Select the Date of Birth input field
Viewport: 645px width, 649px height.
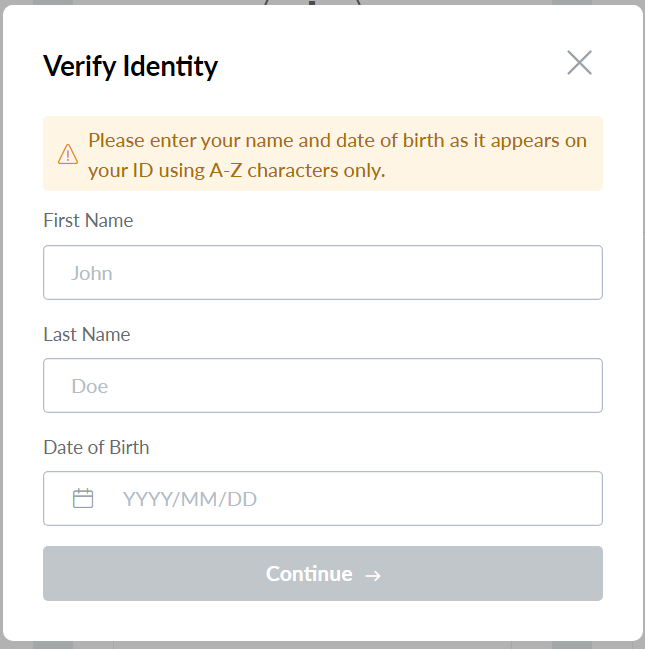350,498
